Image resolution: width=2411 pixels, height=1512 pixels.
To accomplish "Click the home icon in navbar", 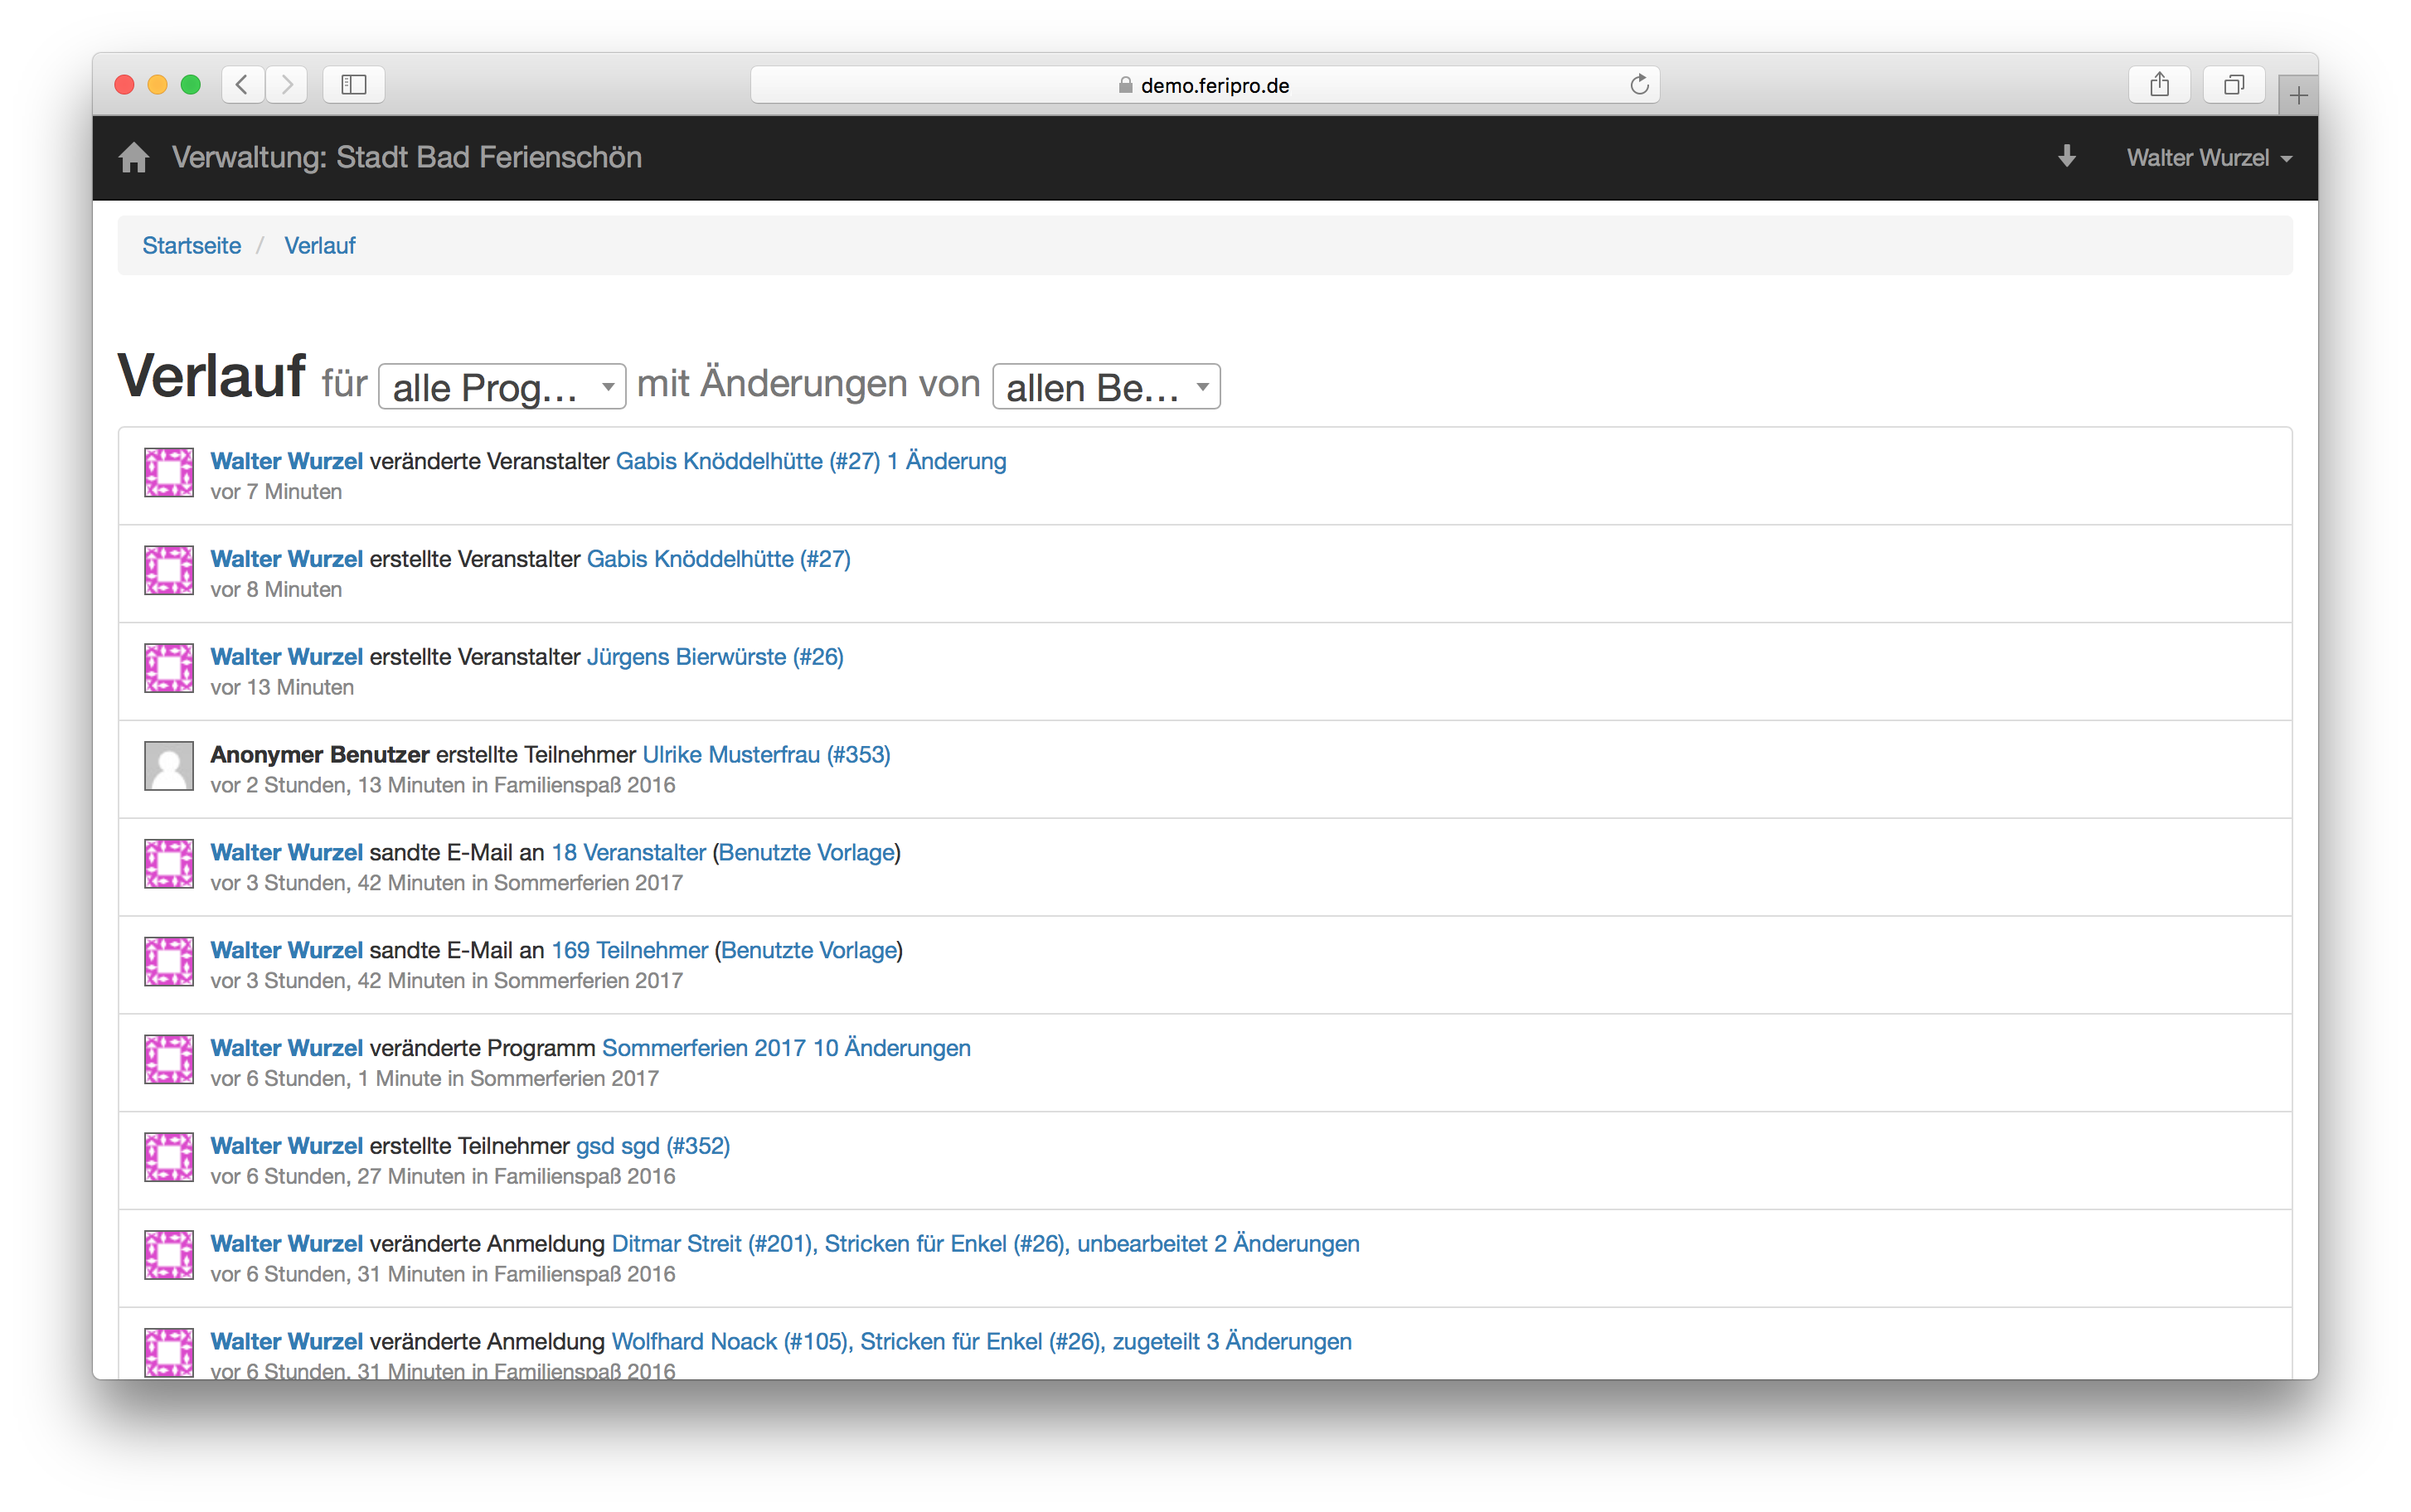I will pos(133,158).
